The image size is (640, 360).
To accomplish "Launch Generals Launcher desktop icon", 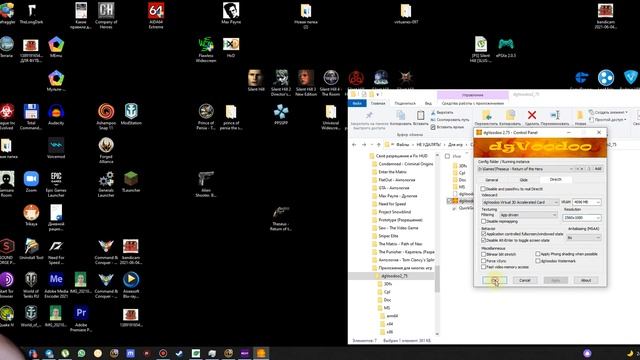I will coord(106,184).
